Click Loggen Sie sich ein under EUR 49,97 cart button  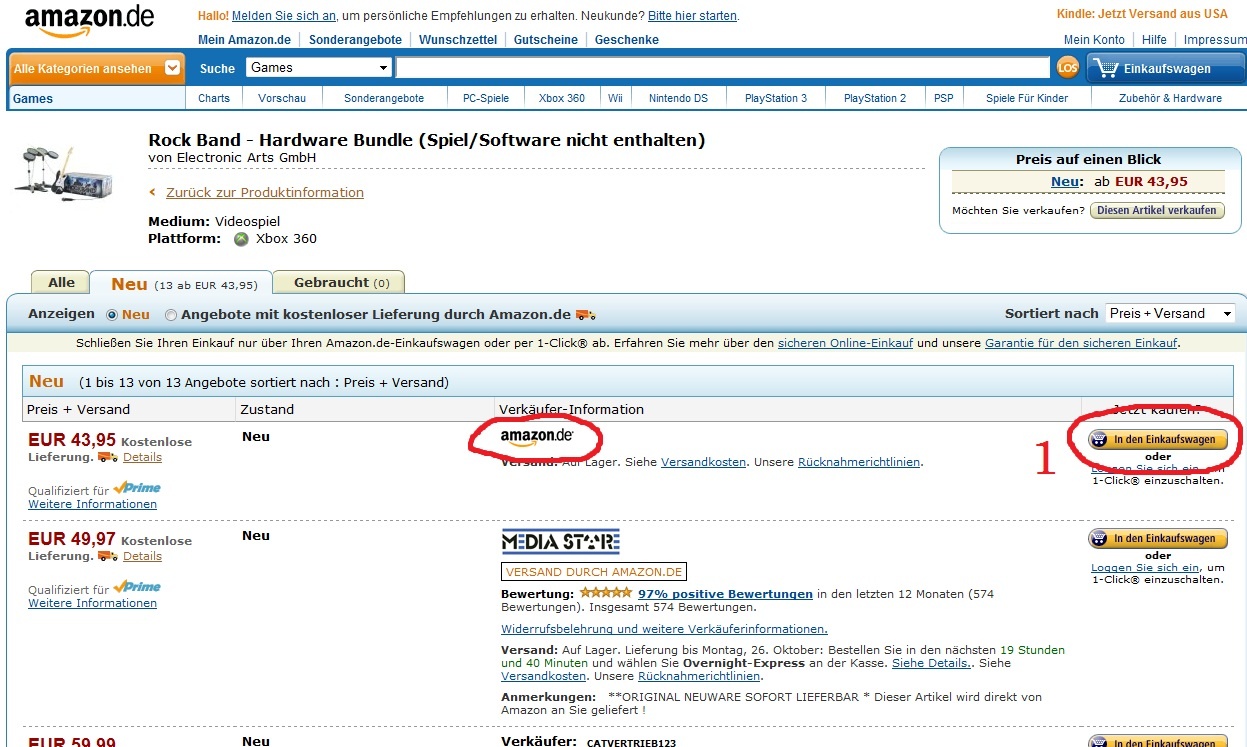[x=1145, y=567]
